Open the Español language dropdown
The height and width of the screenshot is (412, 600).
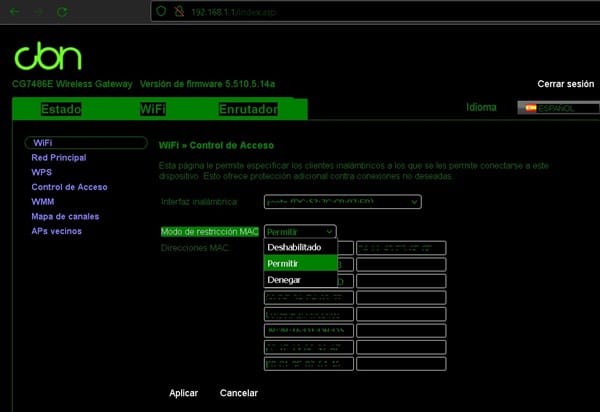click(558, 108)
